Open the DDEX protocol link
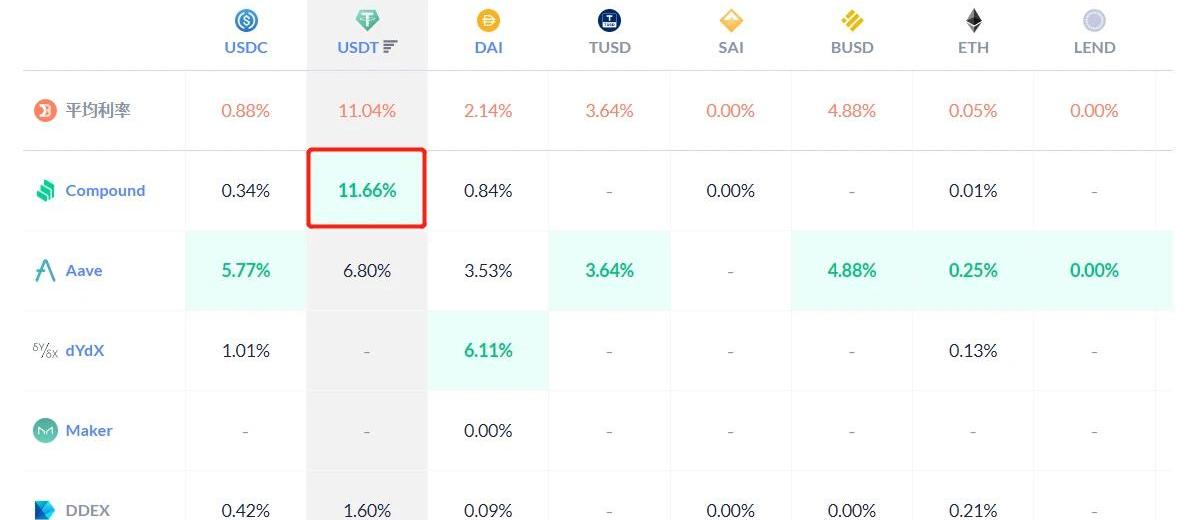Viewport: 1192px width, 520px height. pyautogui.click(x=88, y=510)
